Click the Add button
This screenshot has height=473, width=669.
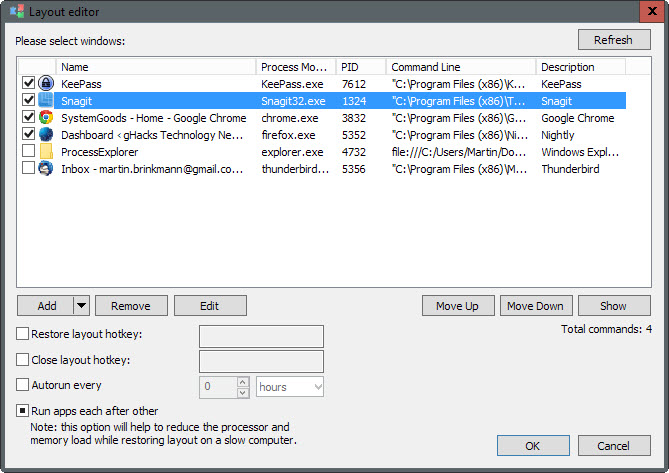pyautogui.click(x=45, y=306)
